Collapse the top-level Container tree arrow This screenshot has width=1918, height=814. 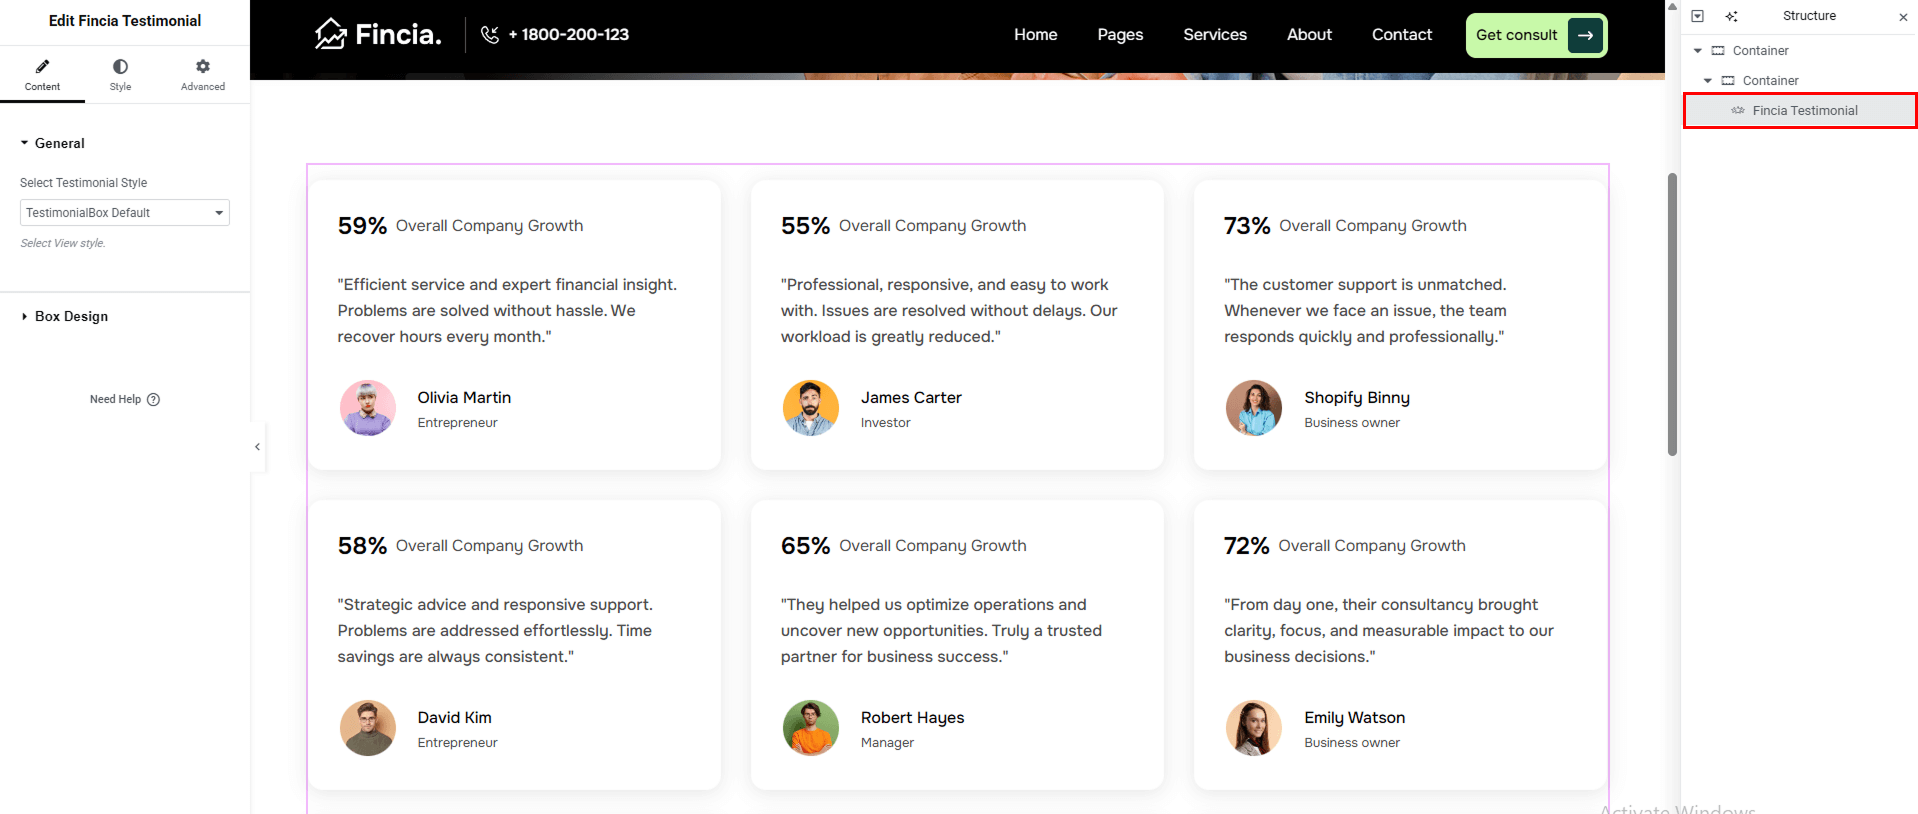pyautogui.click(x=1697, y=51)
